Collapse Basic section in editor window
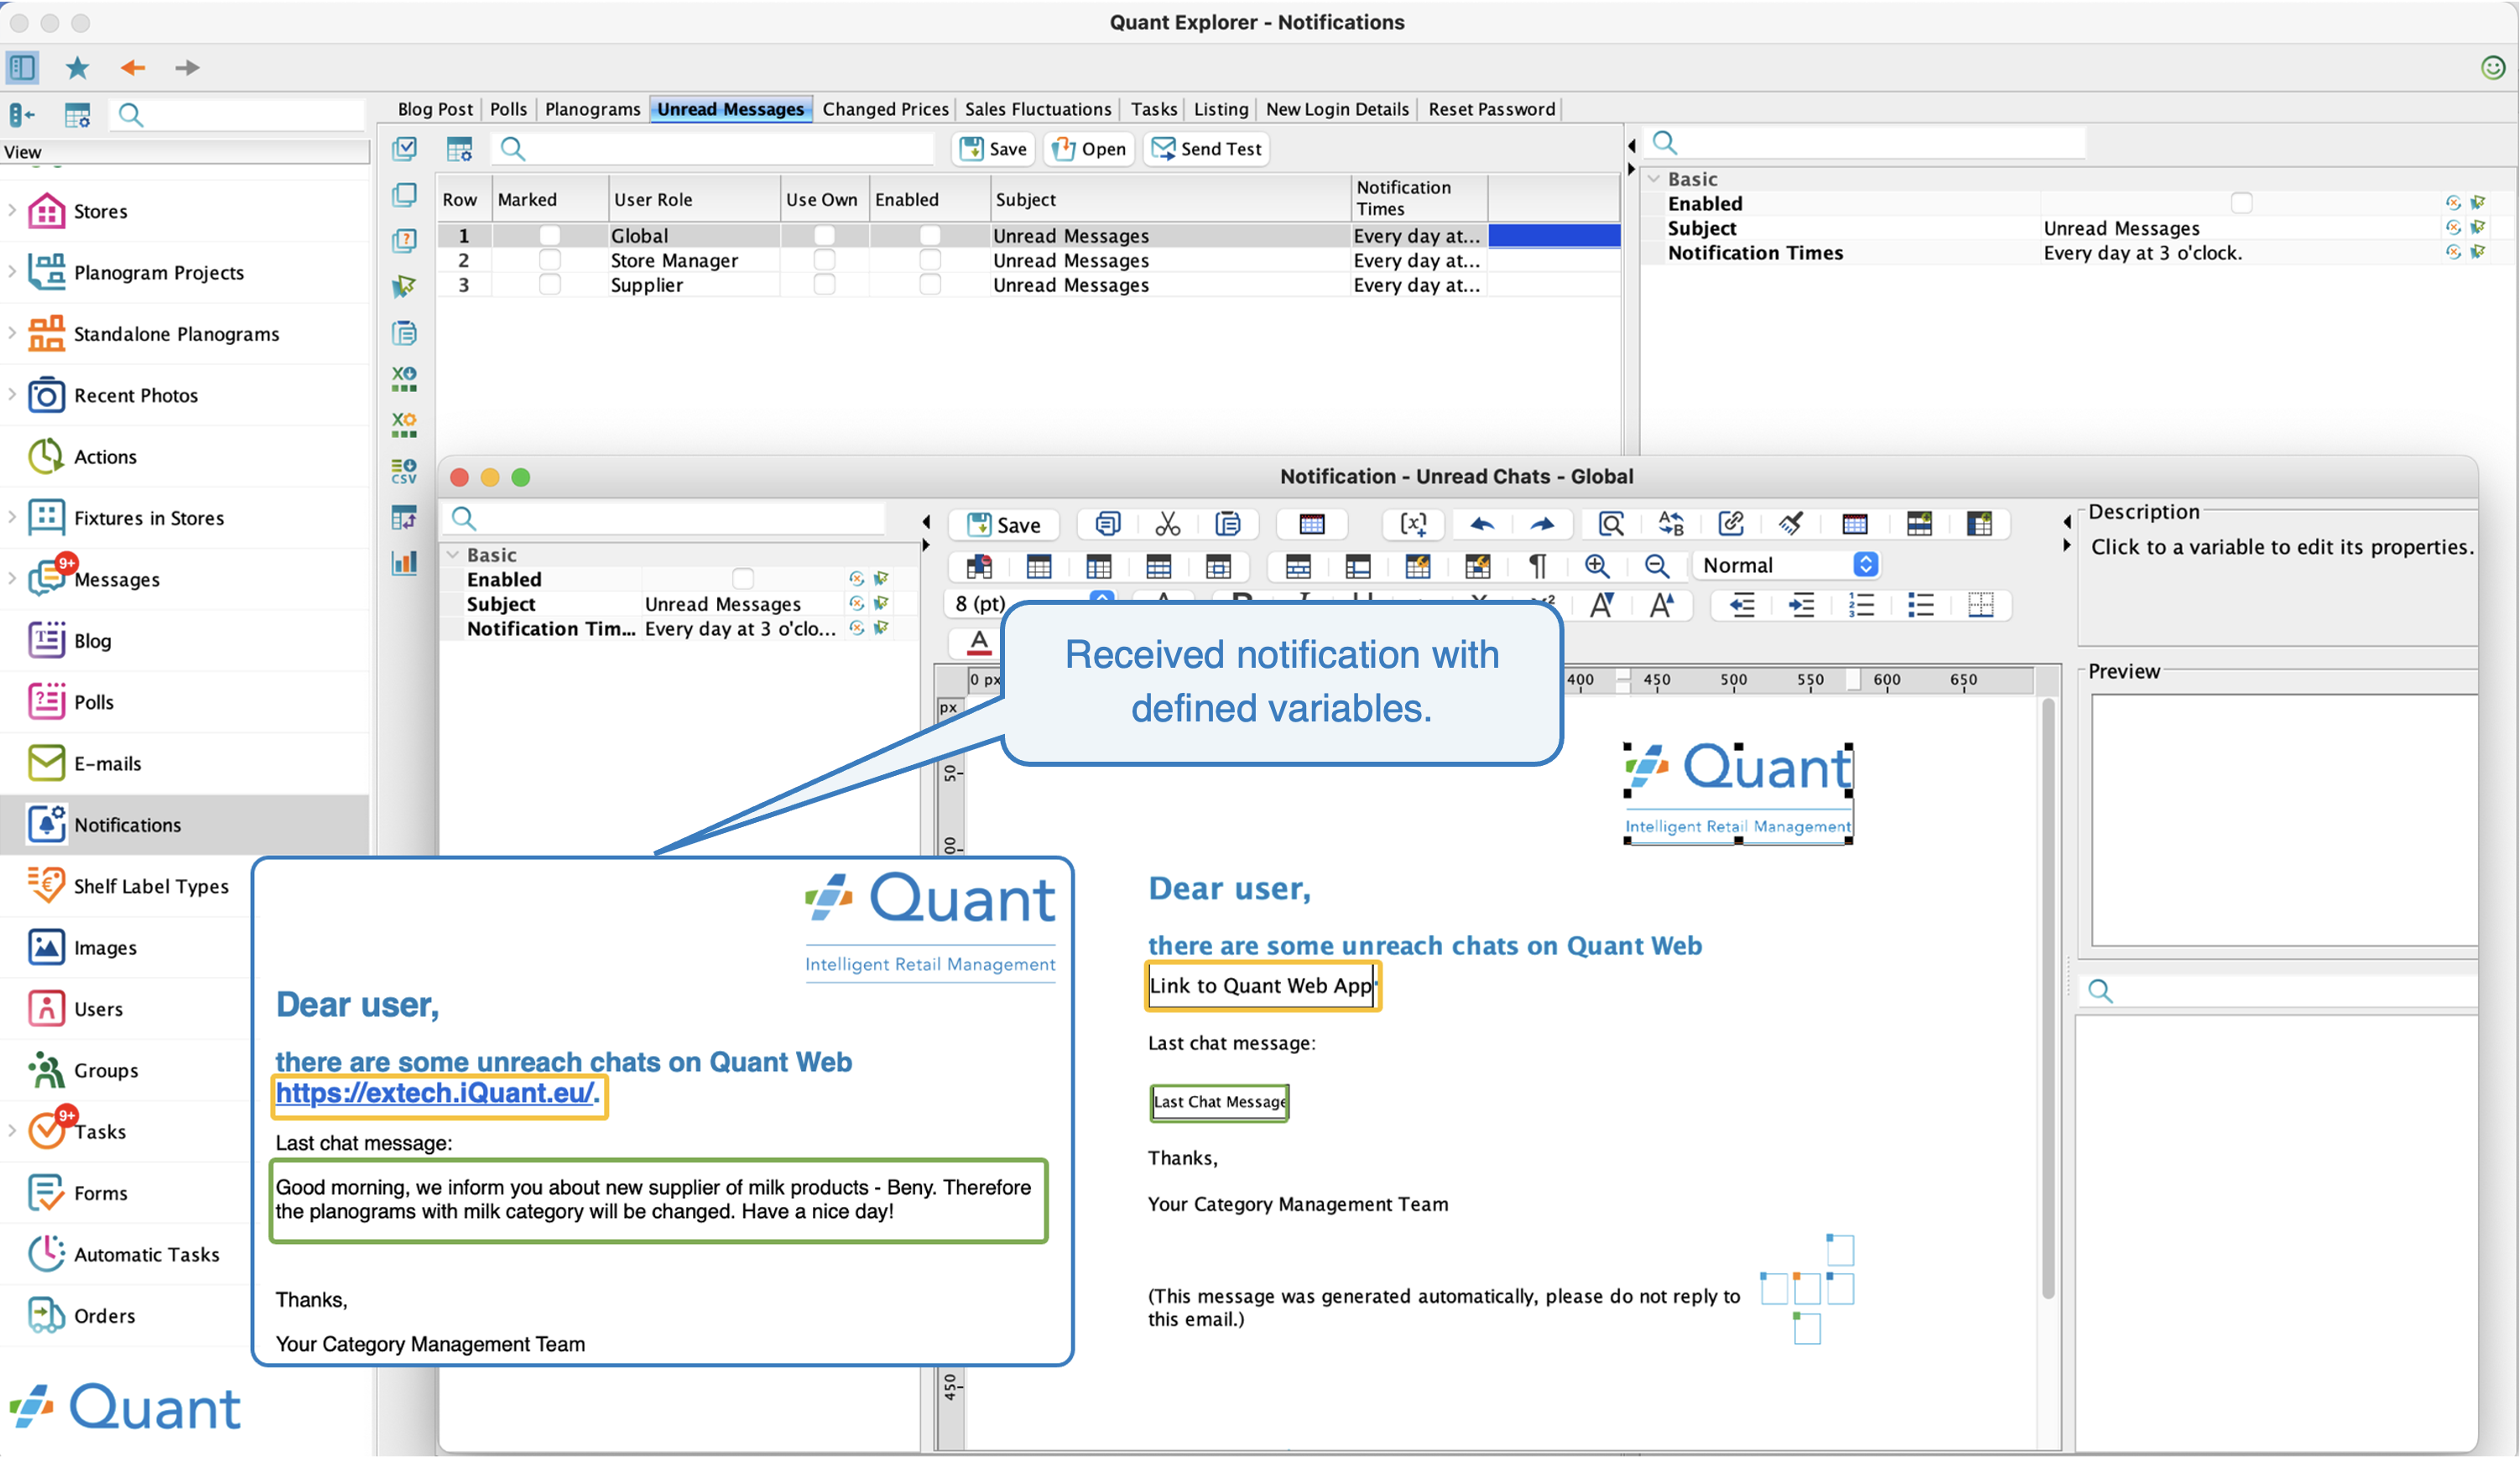 click(453, 554)
